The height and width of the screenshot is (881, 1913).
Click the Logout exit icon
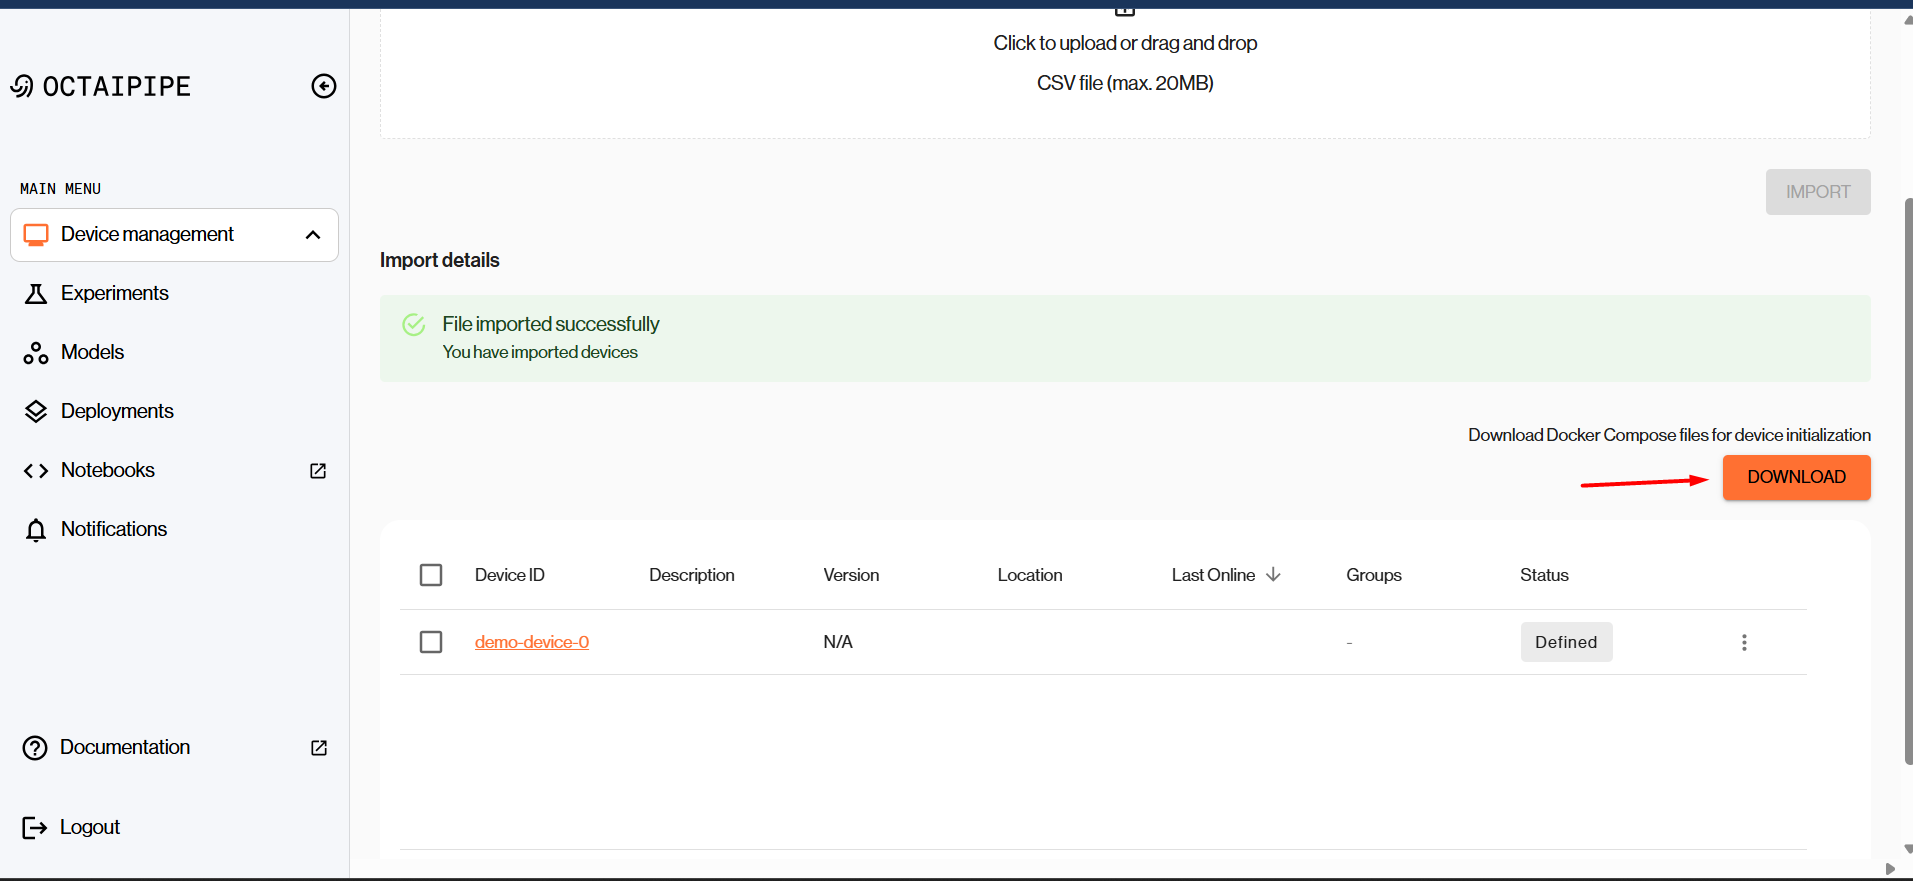pos(35,828)
